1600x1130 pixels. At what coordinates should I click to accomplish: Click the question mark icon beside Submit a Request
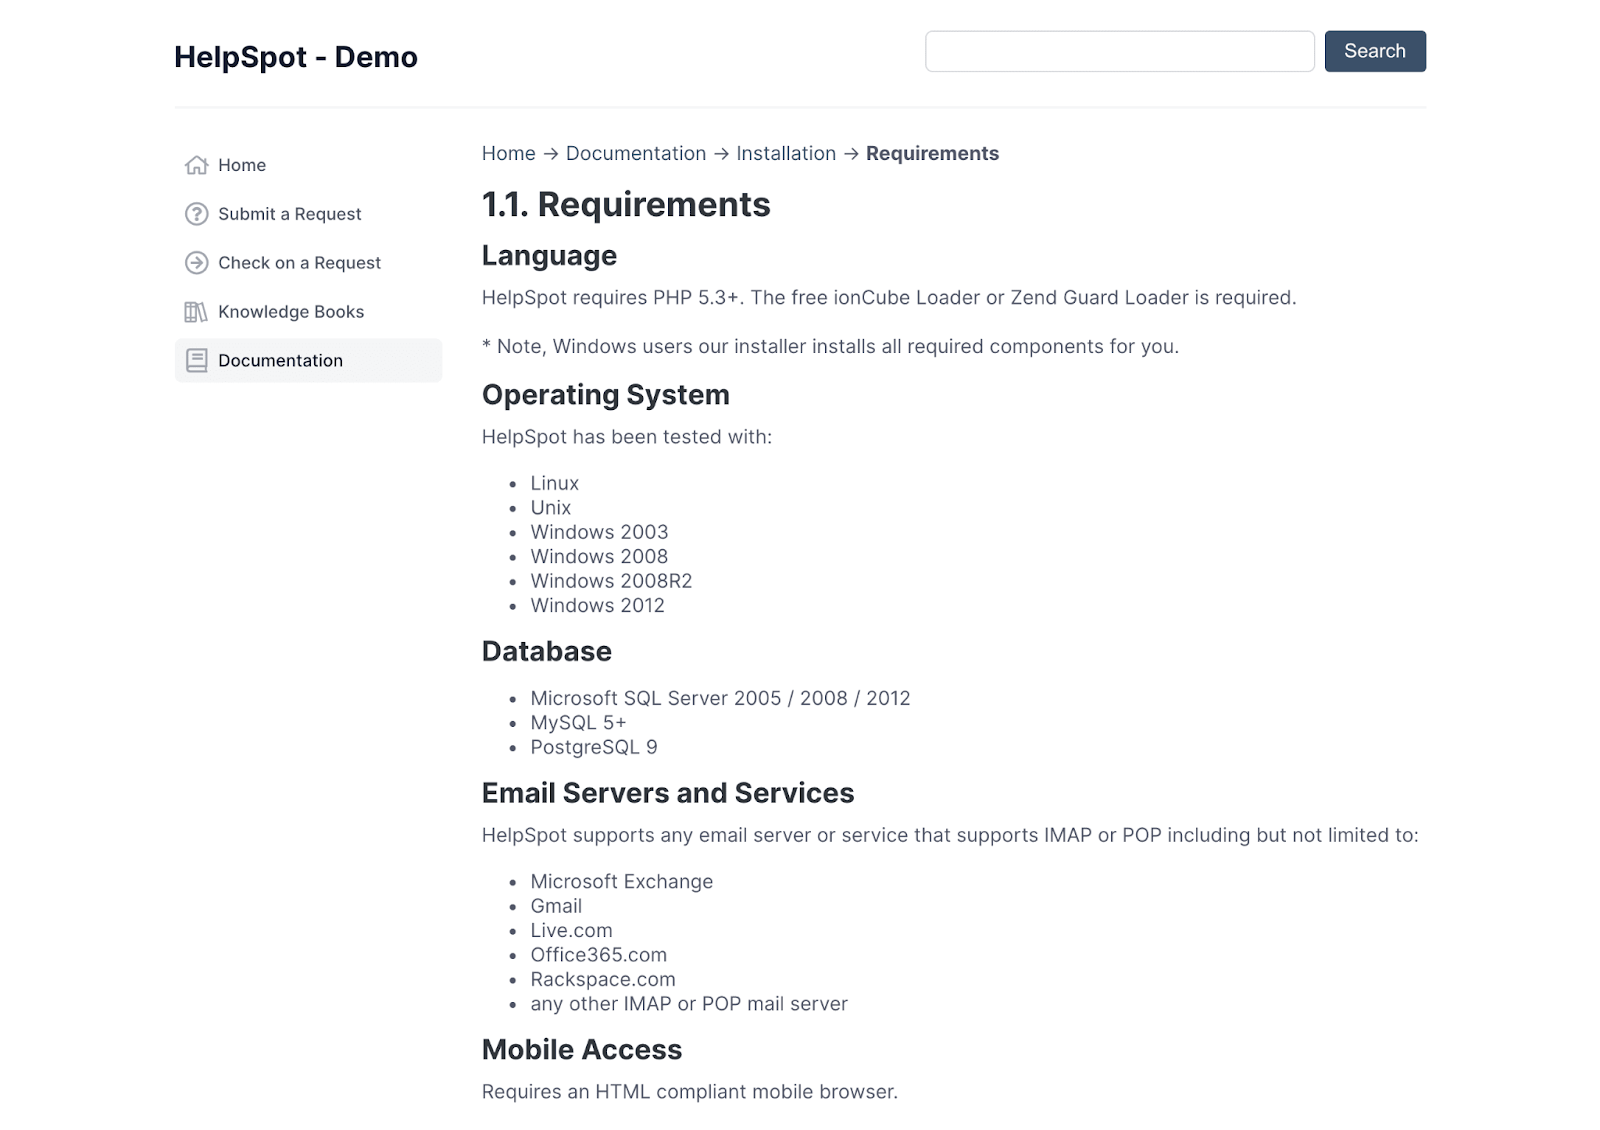click(197, 214)
